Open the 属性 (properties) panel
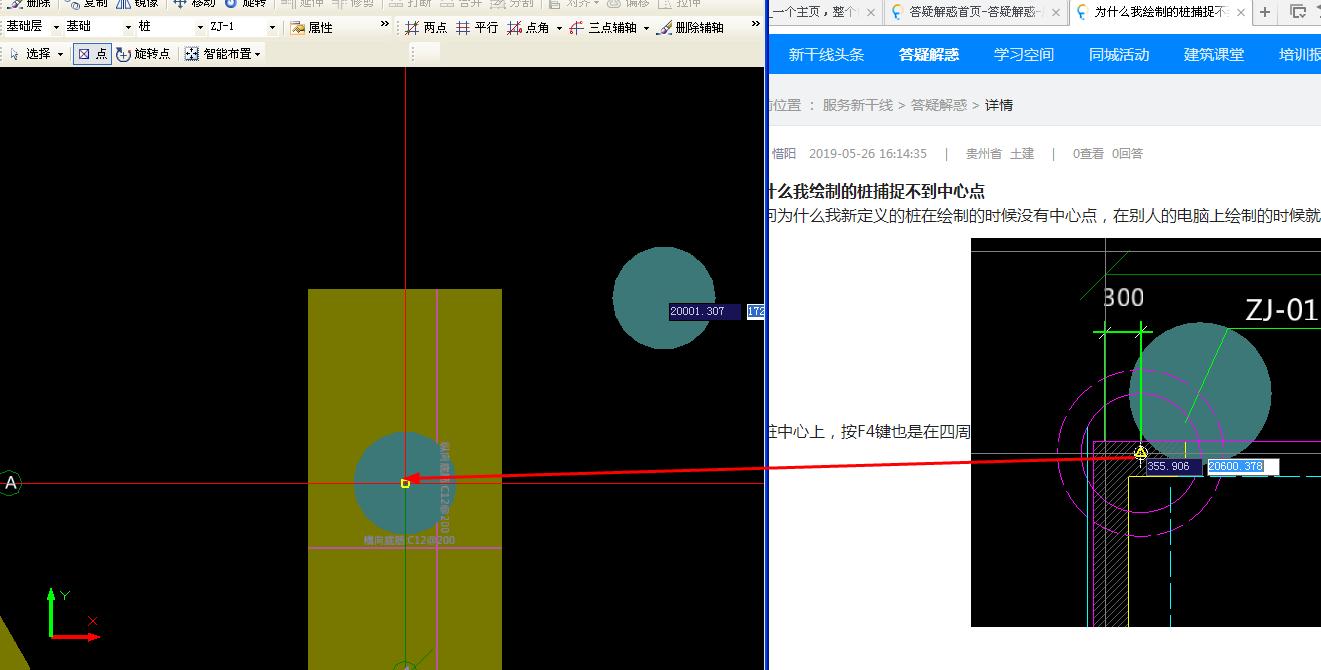The width and height of the screenshot is (1321, 670). pyautogui.click(x=311, y=28)
